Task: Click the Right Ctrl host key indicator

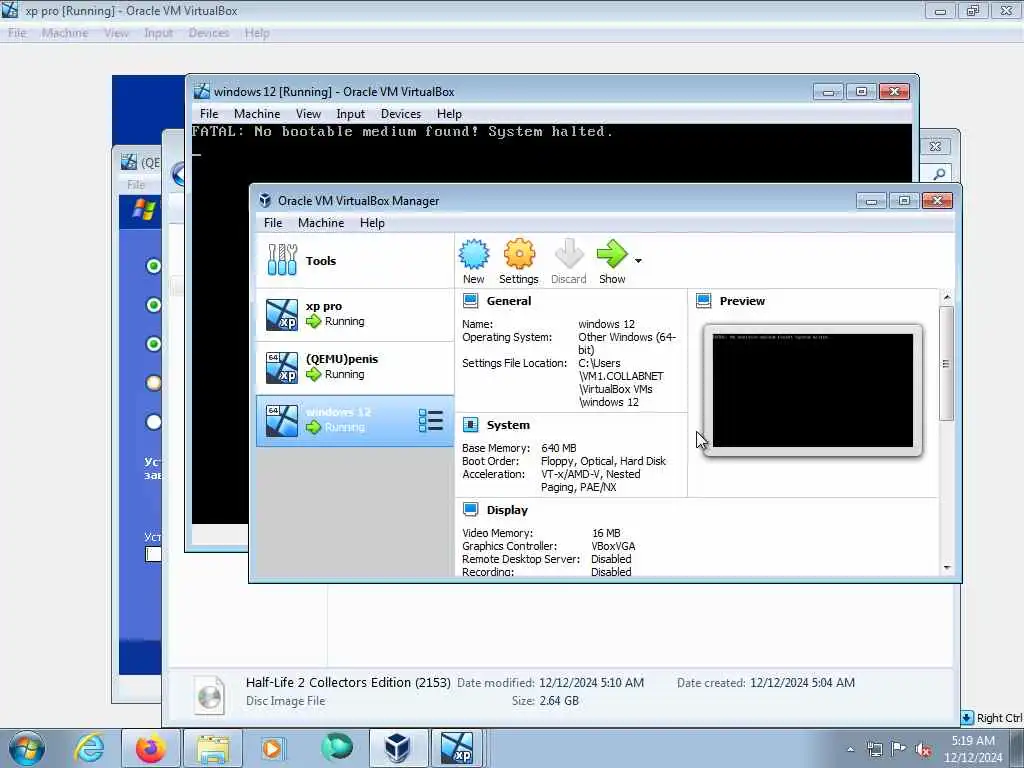Action: tap(999, 718)
